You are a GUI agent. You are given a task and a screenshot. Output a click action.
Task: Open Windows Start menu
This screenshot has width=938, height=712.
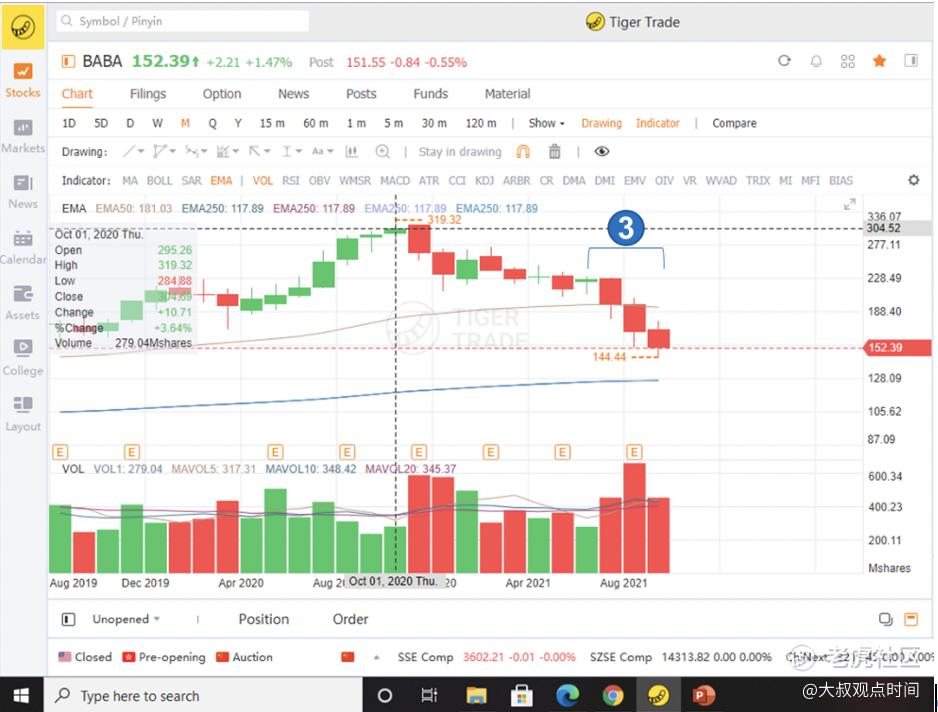[22, 695]
